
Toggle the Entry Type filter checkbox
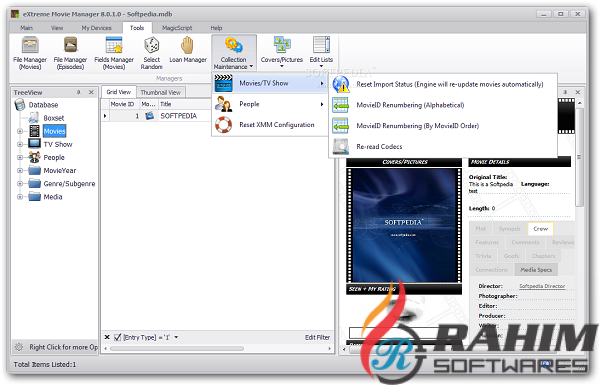tap(117, 337)
